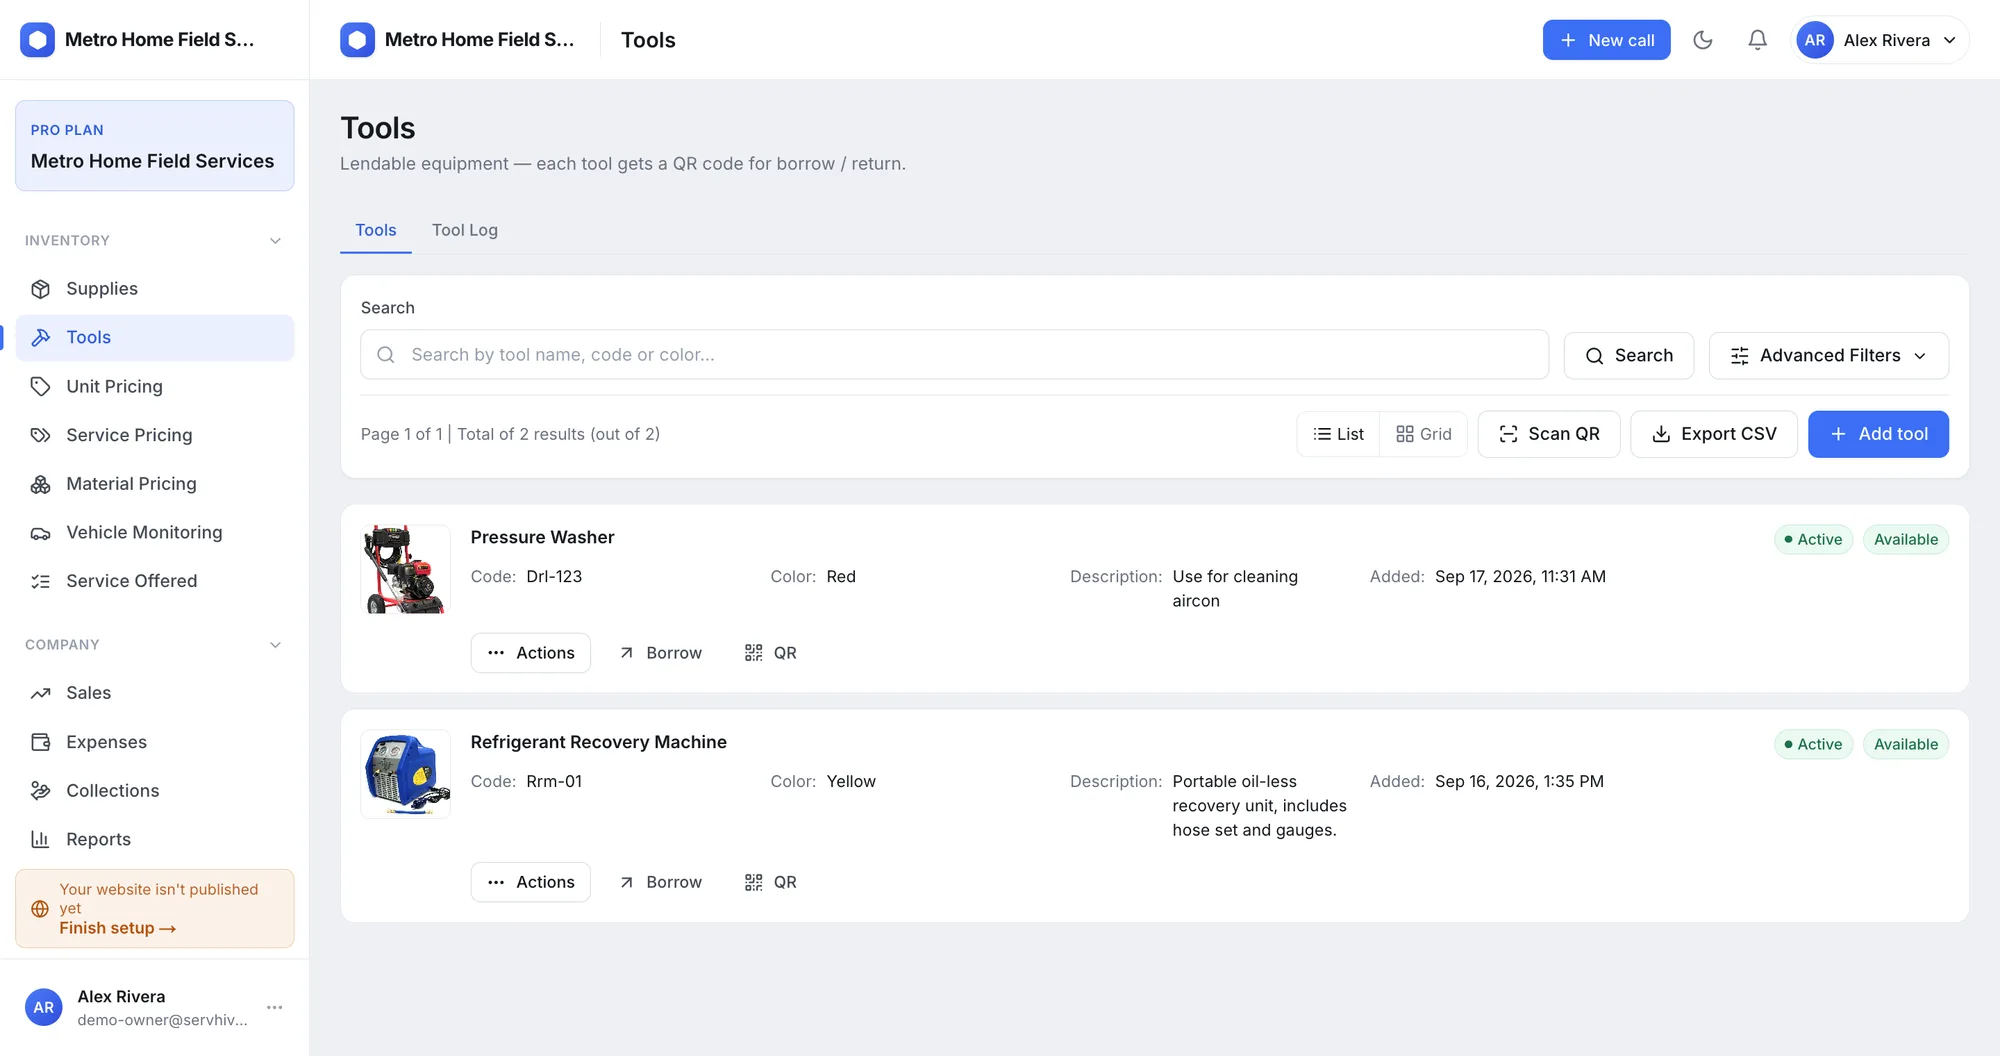
Task: Export tools as CSV
Action: point(1714,434)
